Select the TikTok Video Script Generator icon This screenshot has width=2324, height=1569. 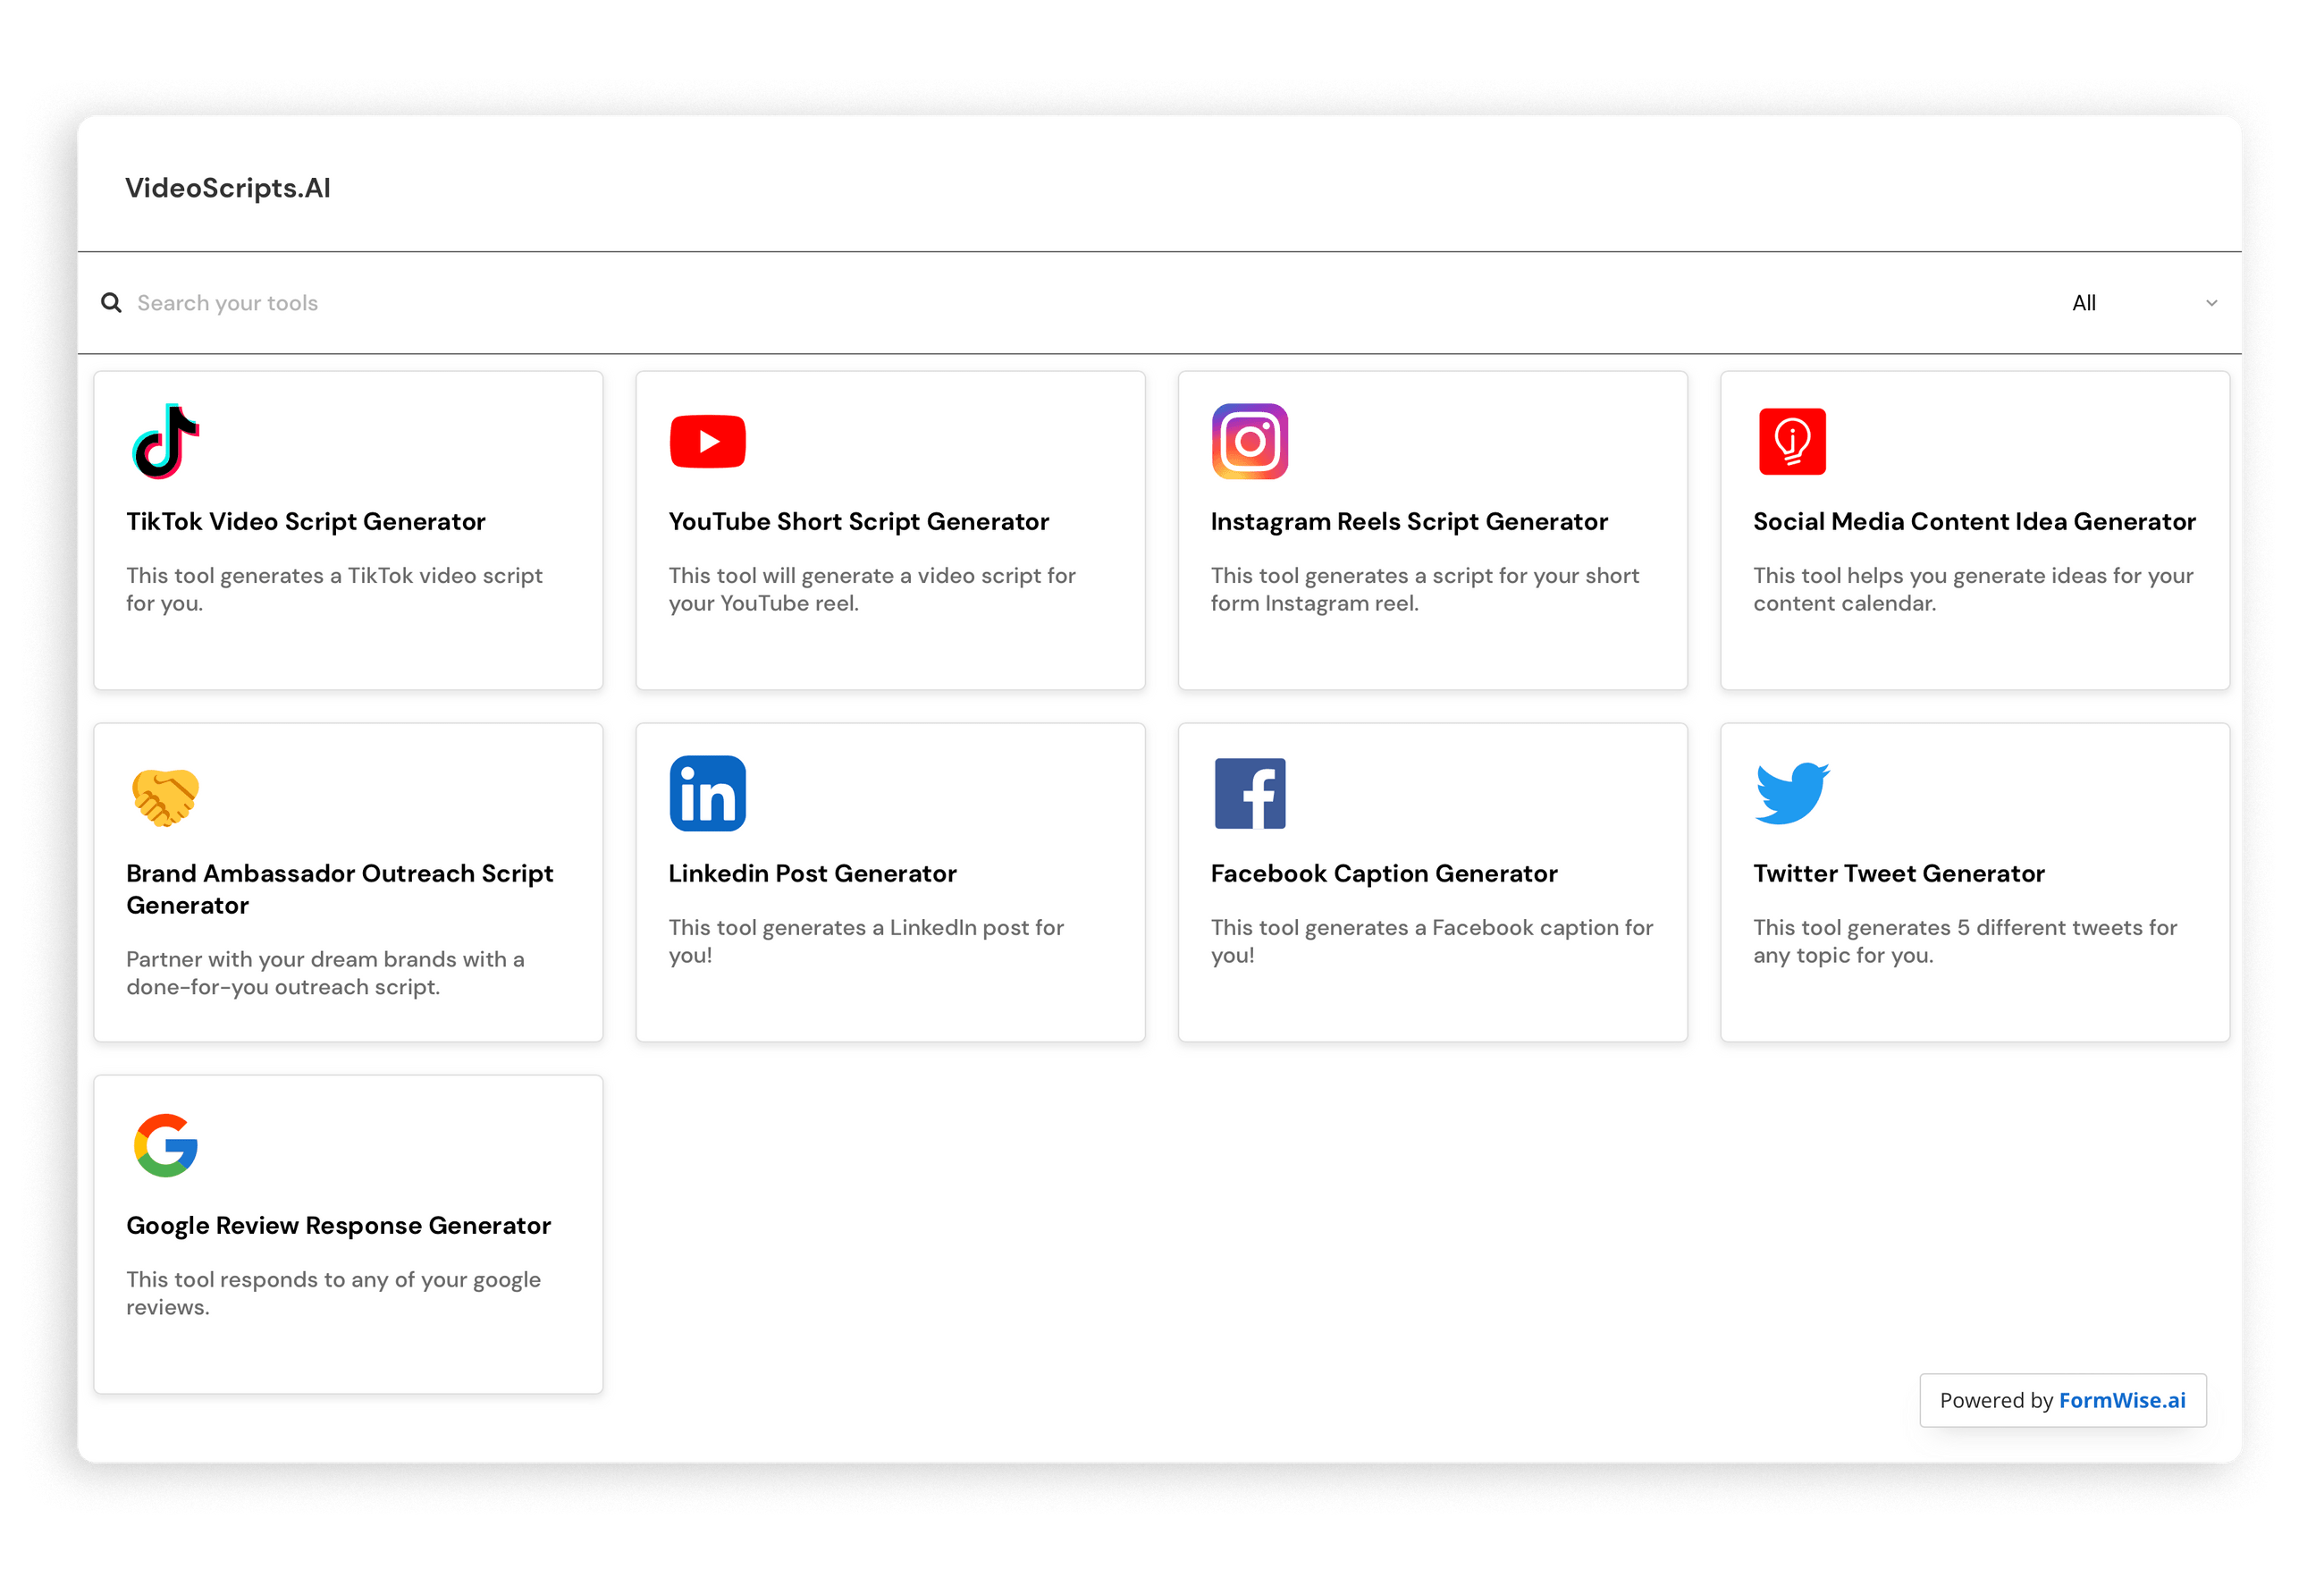pyautogui.click(x=166, y=441)
